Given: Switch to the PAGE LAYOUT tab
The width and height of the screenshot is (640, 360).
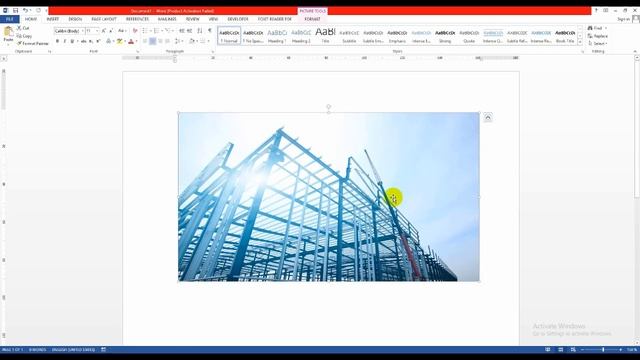Looking at the screenshot, I should tap(104, 19).
